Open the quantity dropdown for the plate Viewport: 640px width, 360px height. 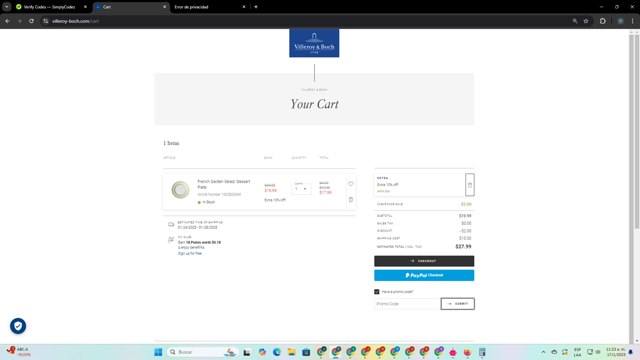pos(301,188)
